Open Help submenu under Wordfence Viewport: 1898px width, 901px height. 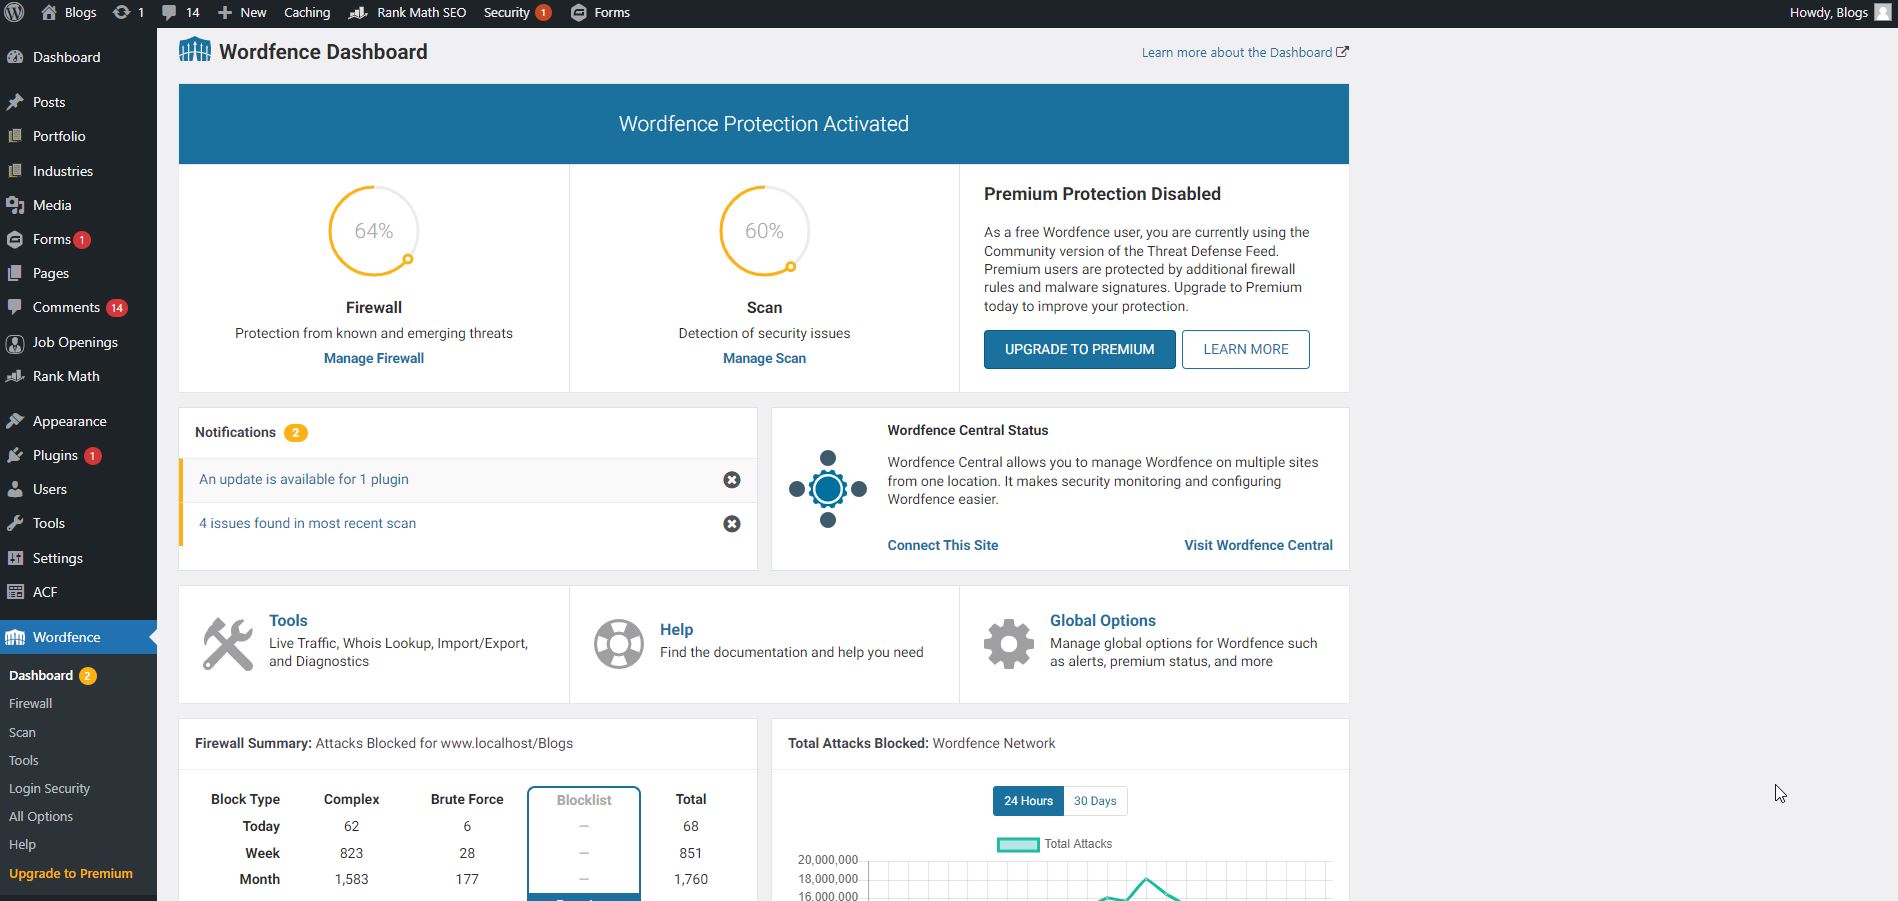click(x=22, y=844)
